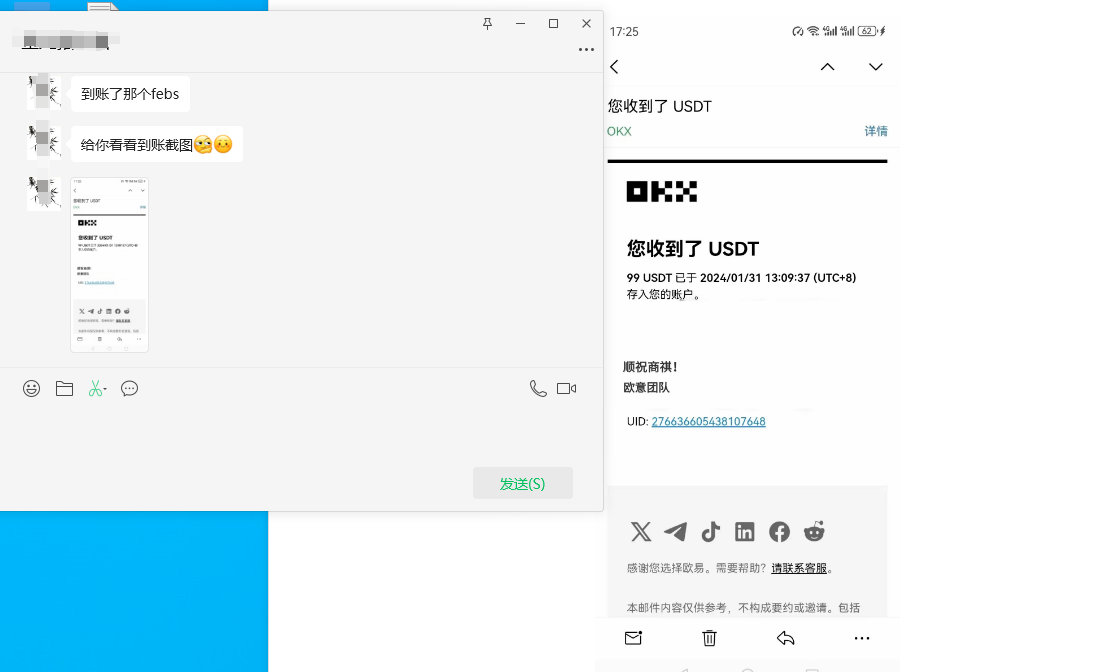Open chat history speech bubble icon
The image size is (1104, 672).
pos(129,389)
